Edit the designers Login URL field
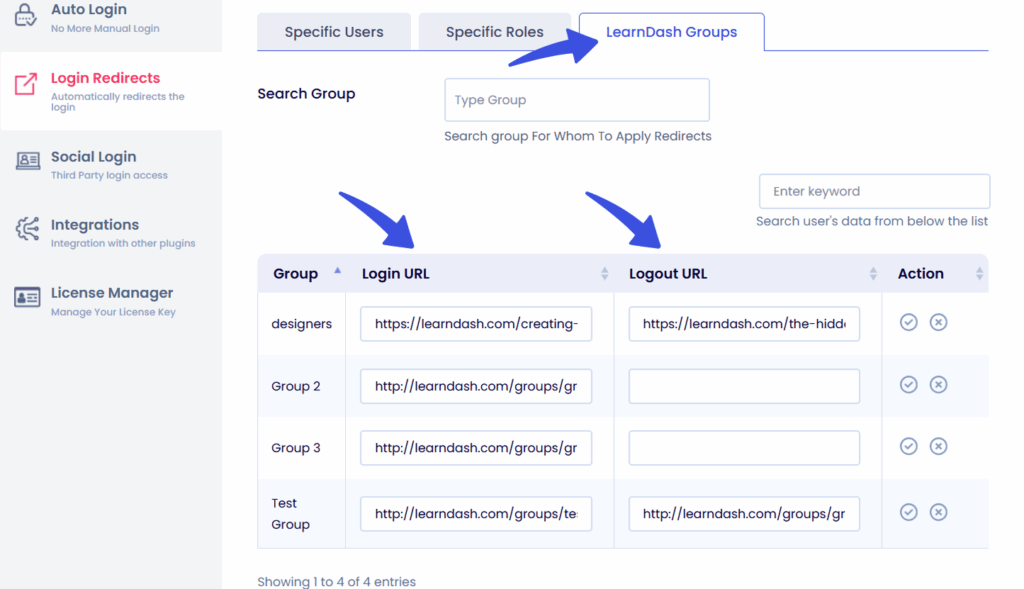 pyautogui.click(x=476, y=324)
